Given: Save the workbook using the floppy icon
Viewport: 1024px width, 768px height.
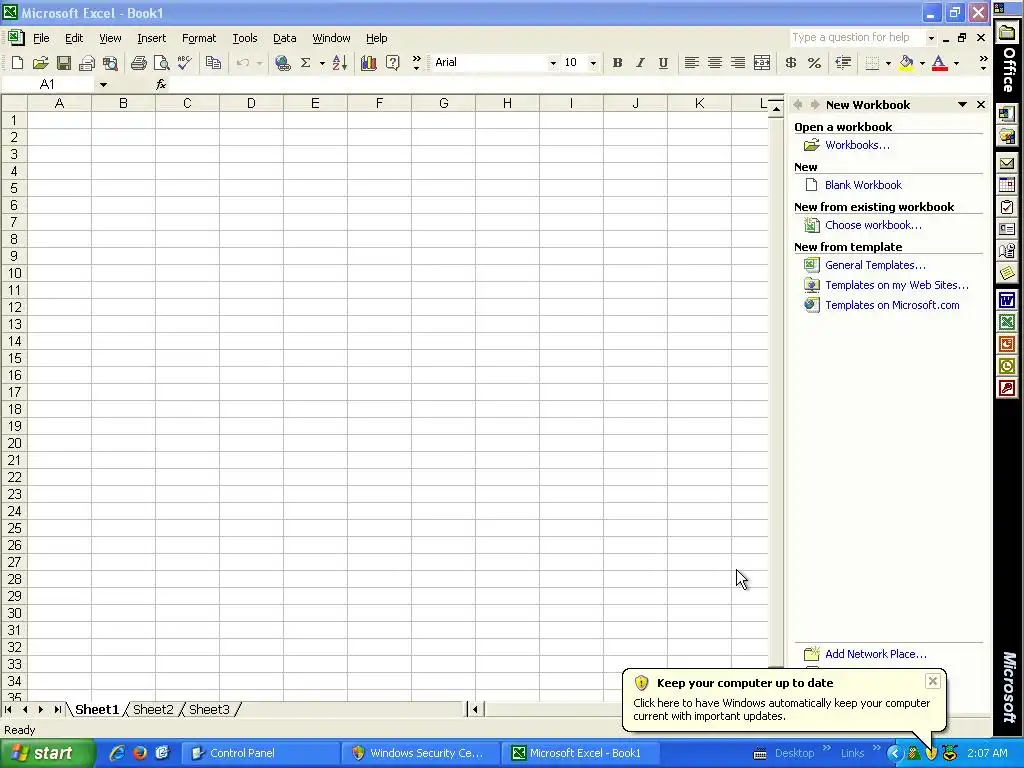Looking at the screenshot, I should pyautogui.click(x=63, y=63).
